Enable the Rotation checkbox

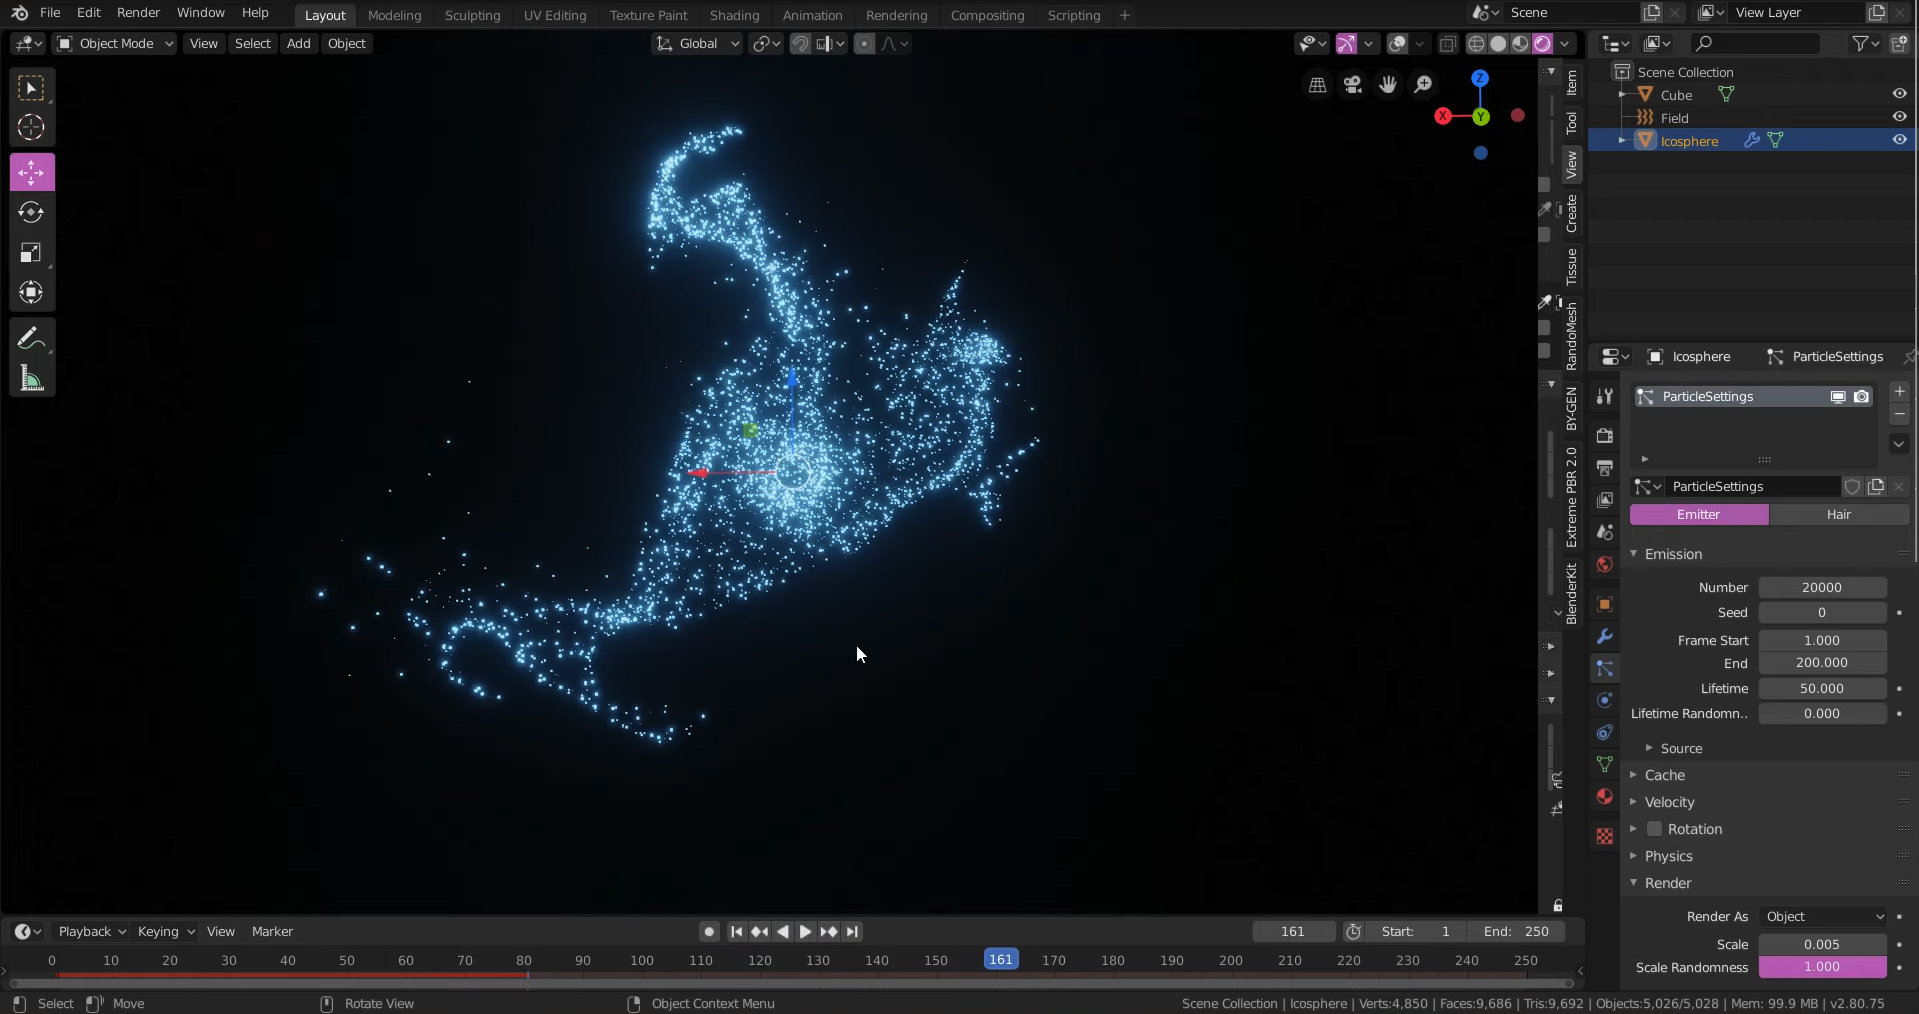(1654, 829)
